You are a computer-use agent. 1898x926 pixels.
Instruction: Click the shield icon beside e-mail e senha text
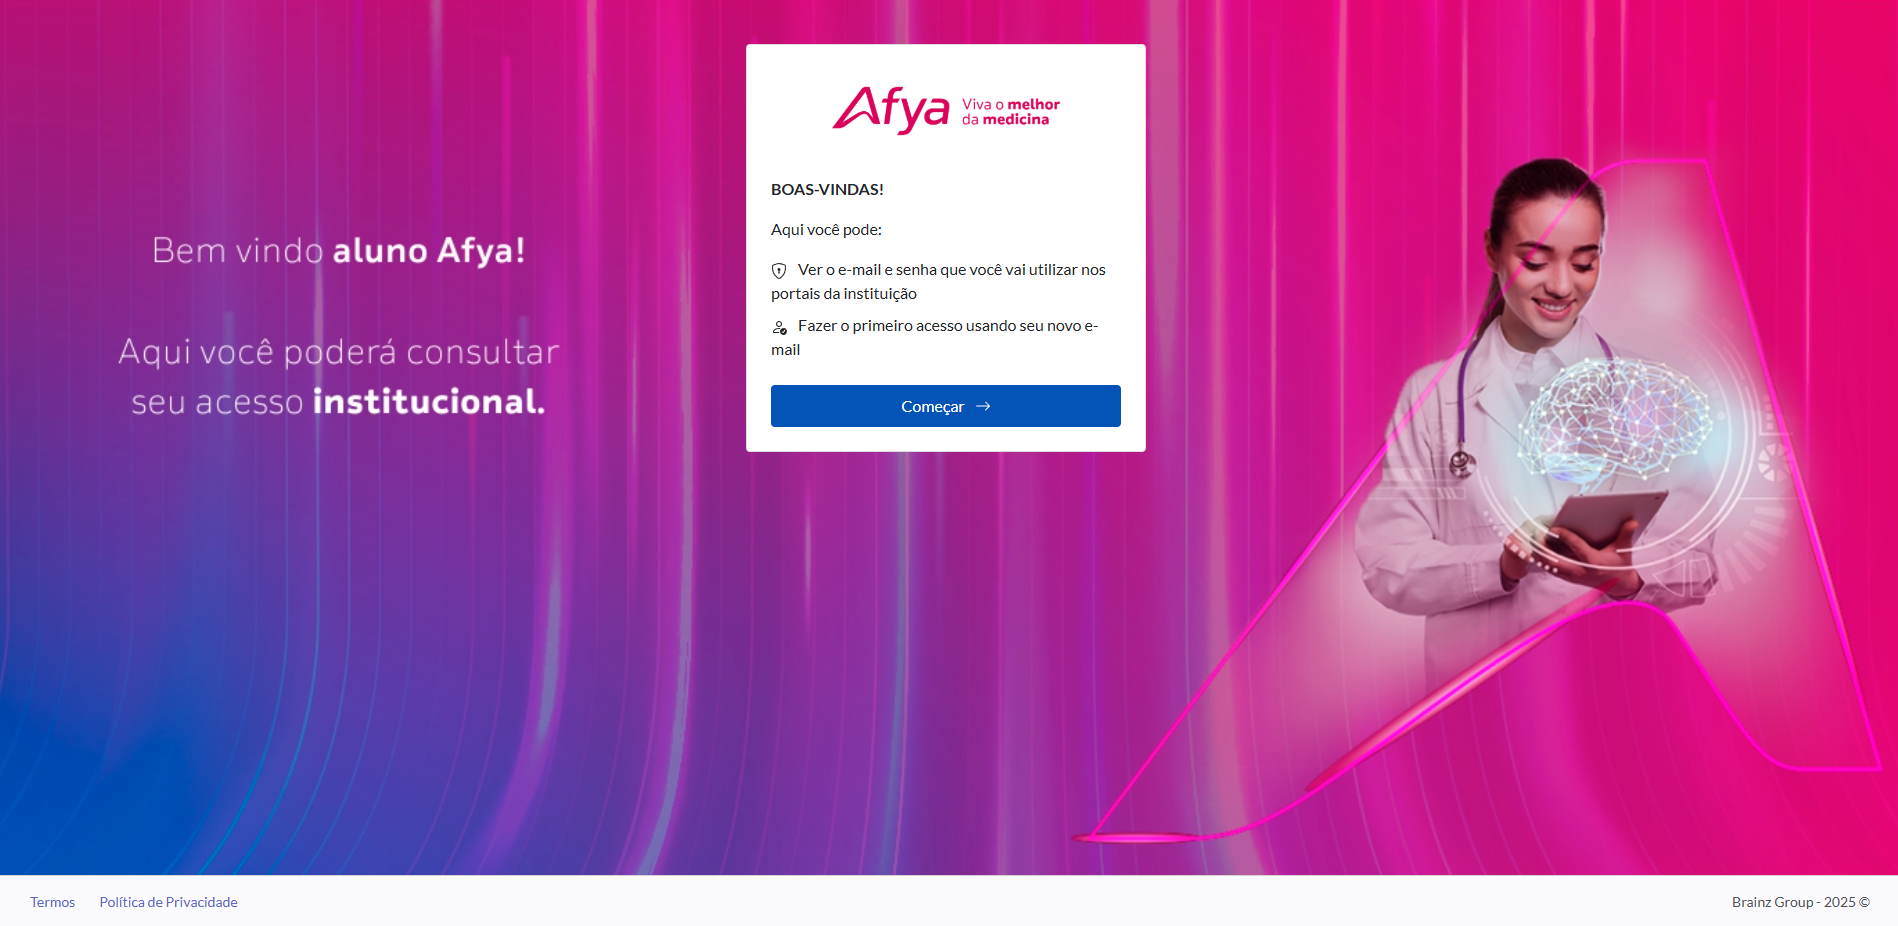point(779,270)
